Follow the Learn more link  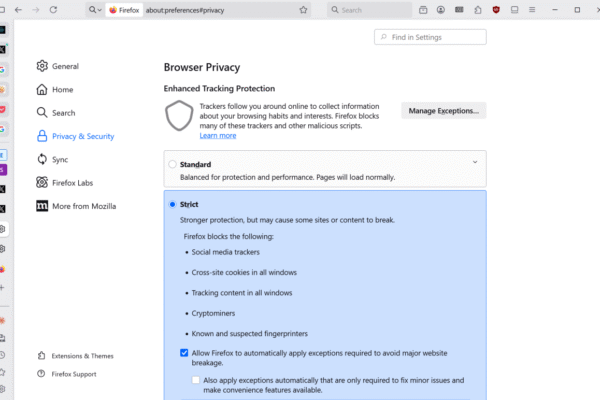click(x=218, y=136)
